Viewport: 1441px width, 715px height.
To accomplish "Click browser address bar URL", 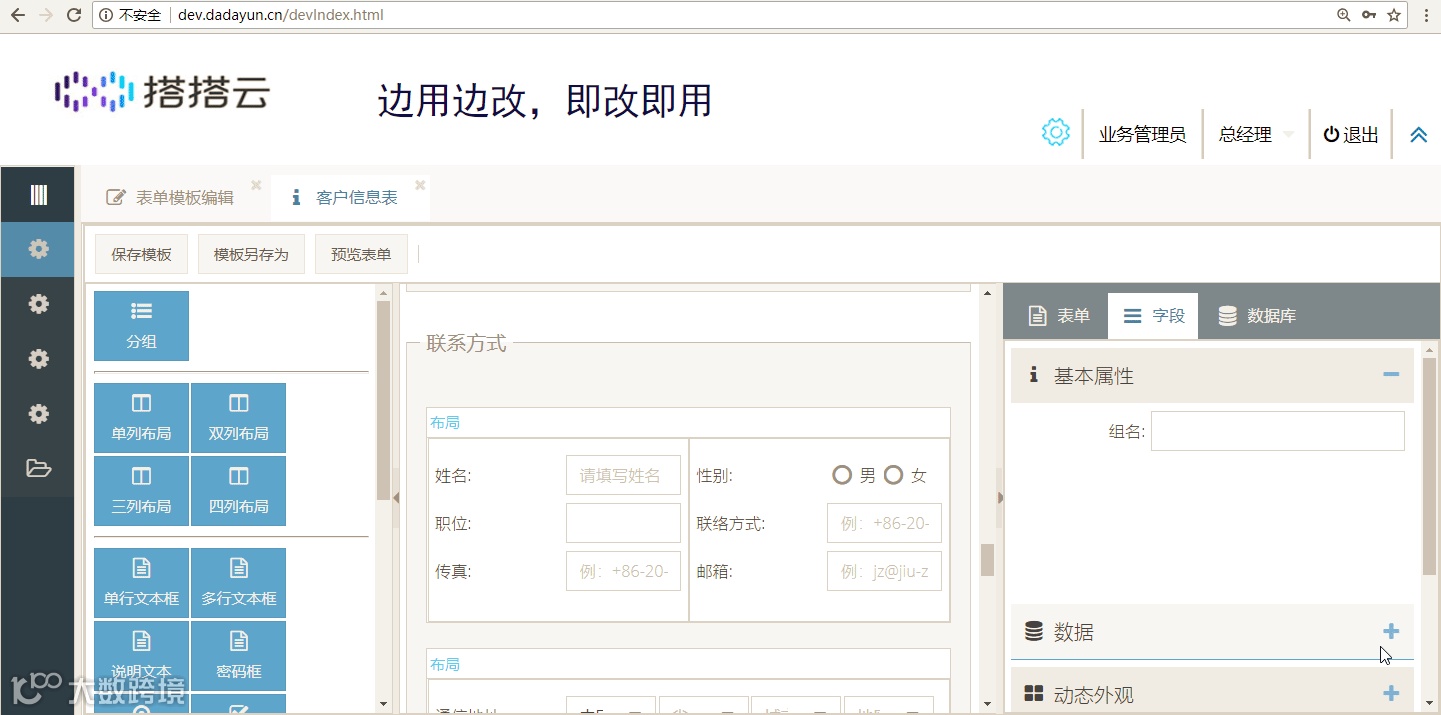I will tap(280, 15).
